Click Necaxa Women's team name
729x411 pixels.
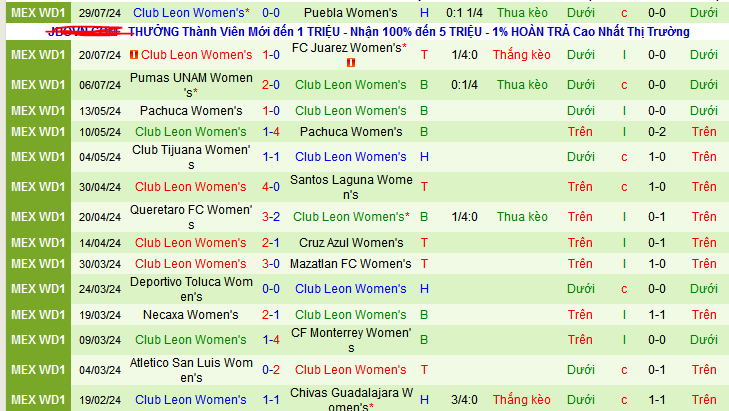tap(191, 315)
